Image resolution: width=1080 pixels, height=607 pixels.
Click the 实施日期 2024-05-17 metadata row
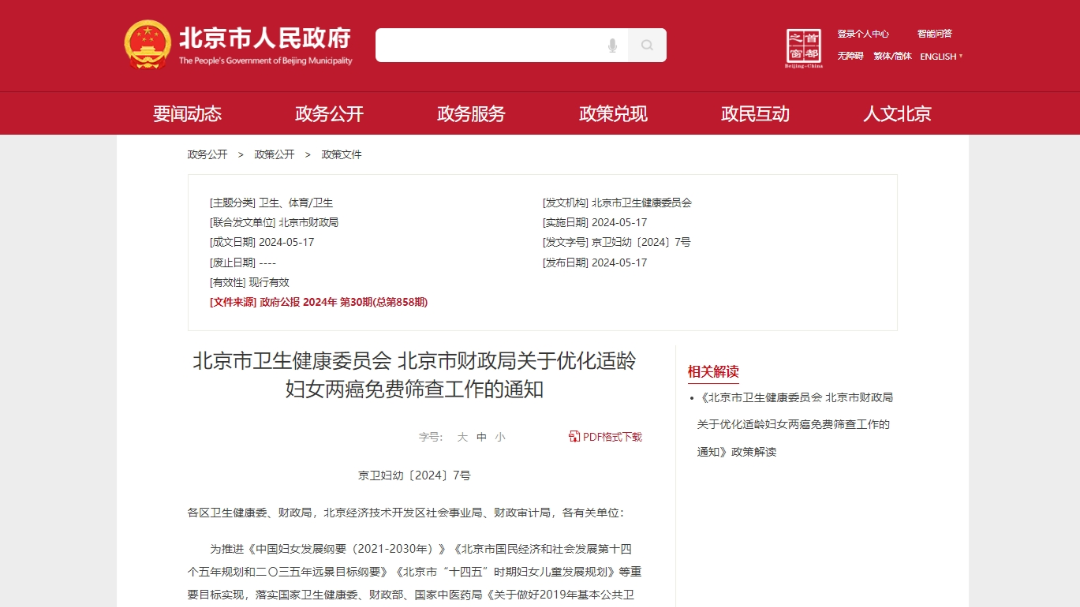pyautogui.click(x=594, y=223)
